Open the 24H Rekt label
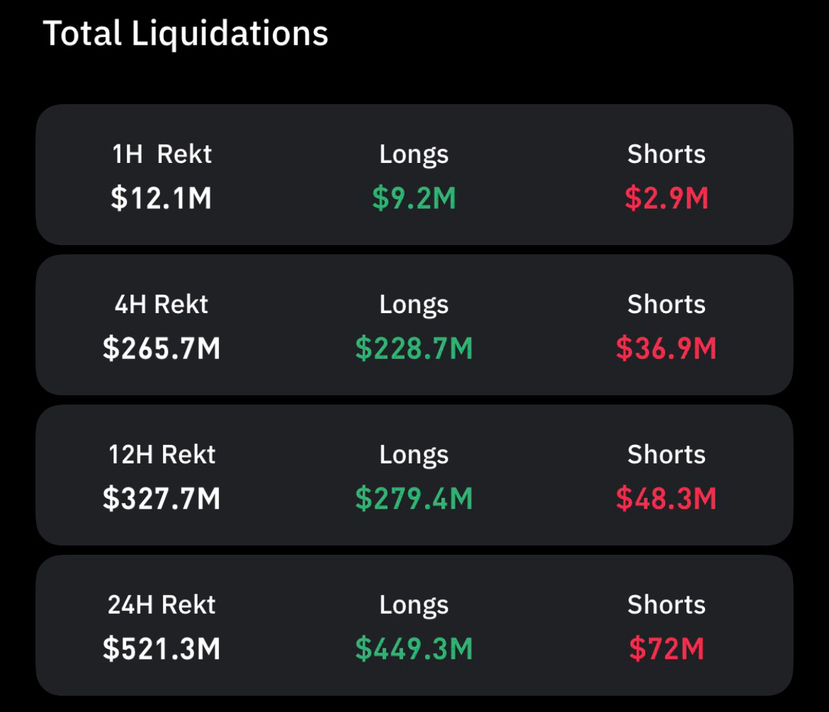This screenshot has height=712, width=829. click(162, 605)
